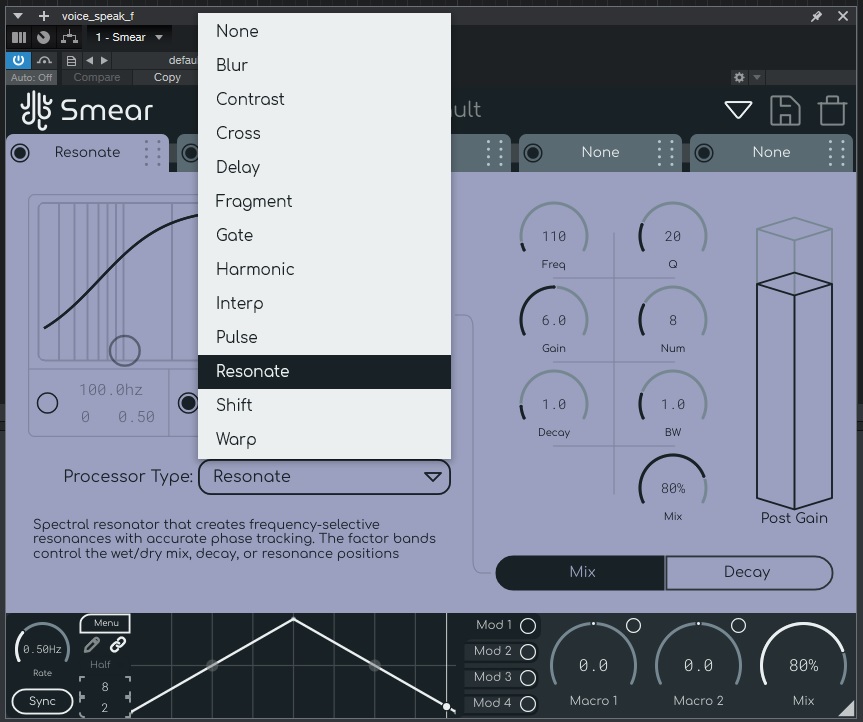
Task: Go to next preset arrow
Action: pos(104,60)
